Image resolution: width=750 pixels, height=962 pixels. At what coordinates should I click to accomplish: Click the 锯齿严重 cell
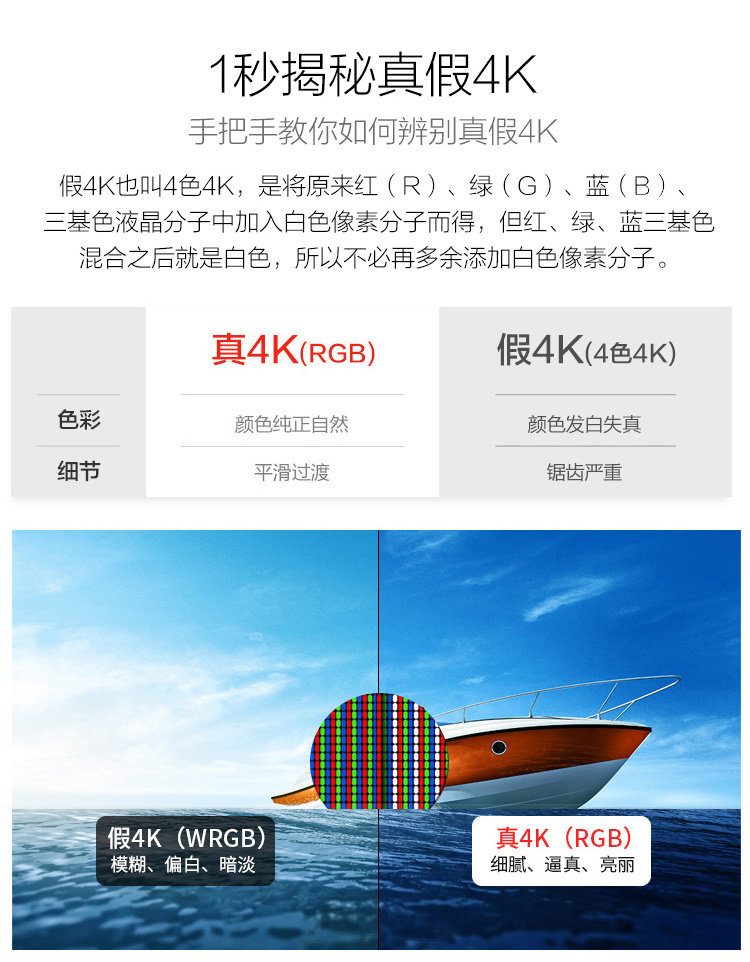[584, 472]
